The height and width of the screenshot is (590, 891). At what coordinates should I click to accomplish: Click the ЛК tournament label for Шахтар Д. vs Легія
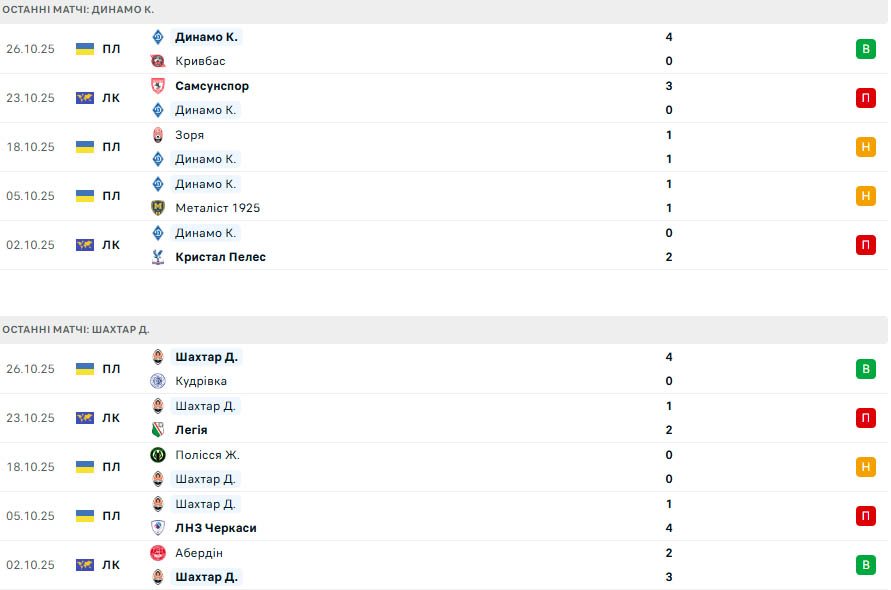(x=110, y=418)
